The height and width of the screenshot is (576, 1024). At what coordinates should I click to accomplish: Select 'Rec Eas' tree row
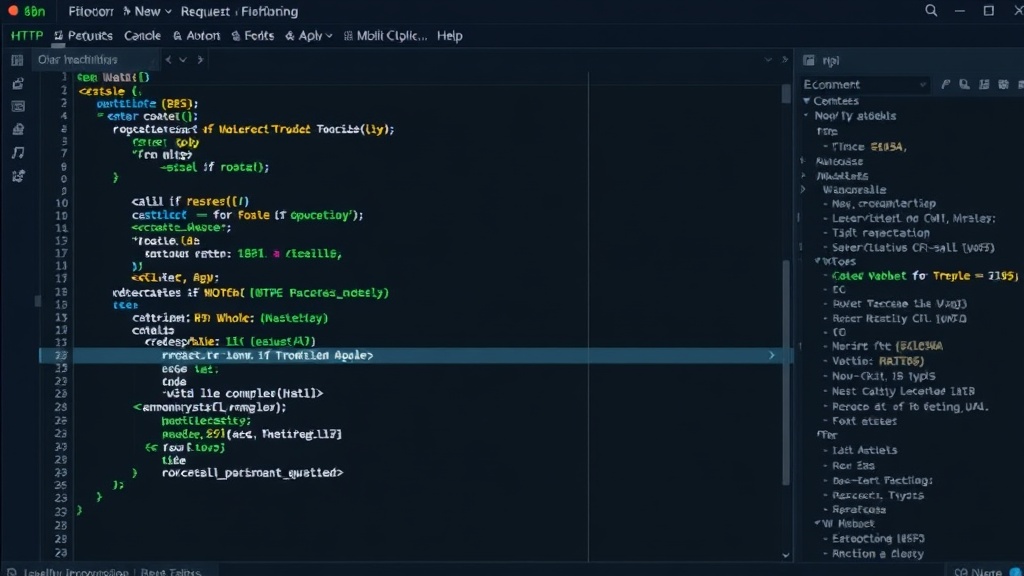point(853,466)
